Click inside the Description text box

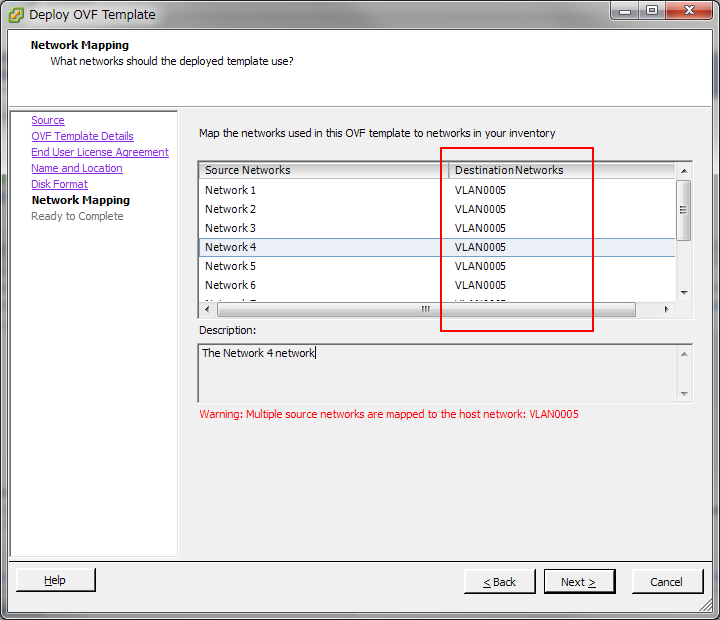(x=437, y=373)
